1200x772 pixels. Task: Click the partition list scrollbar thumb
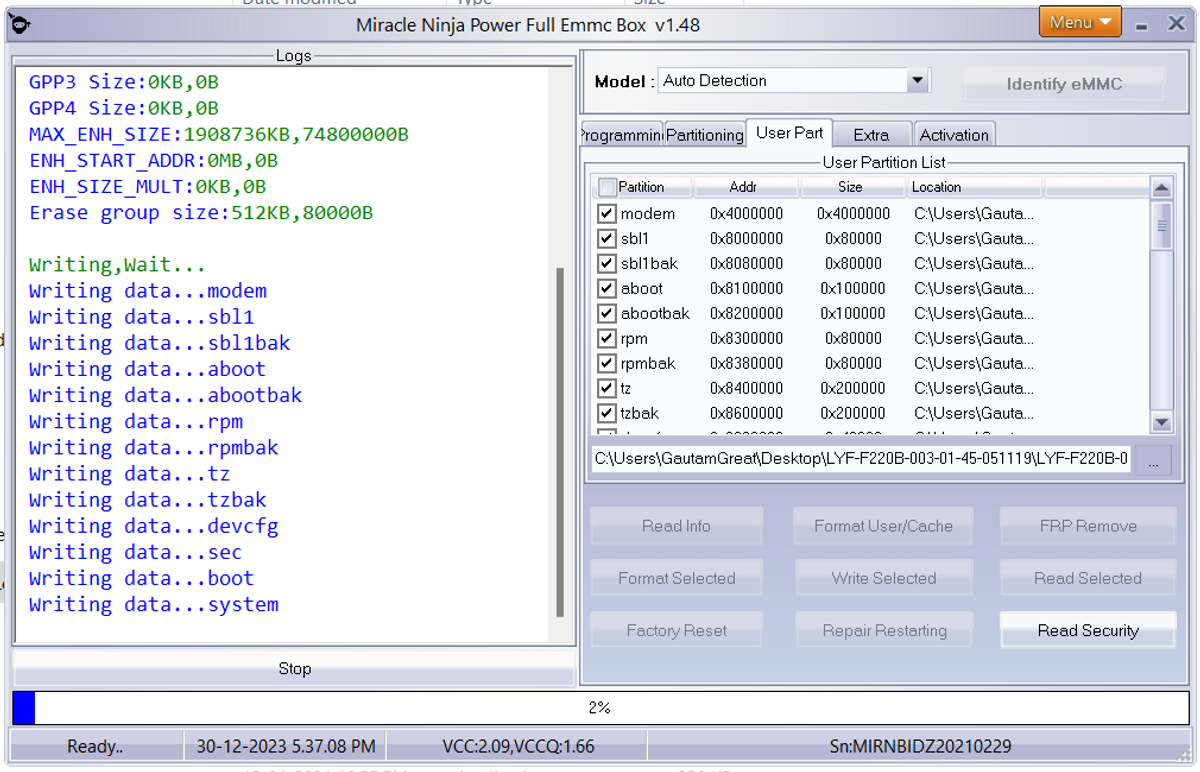click(1161, 225)
